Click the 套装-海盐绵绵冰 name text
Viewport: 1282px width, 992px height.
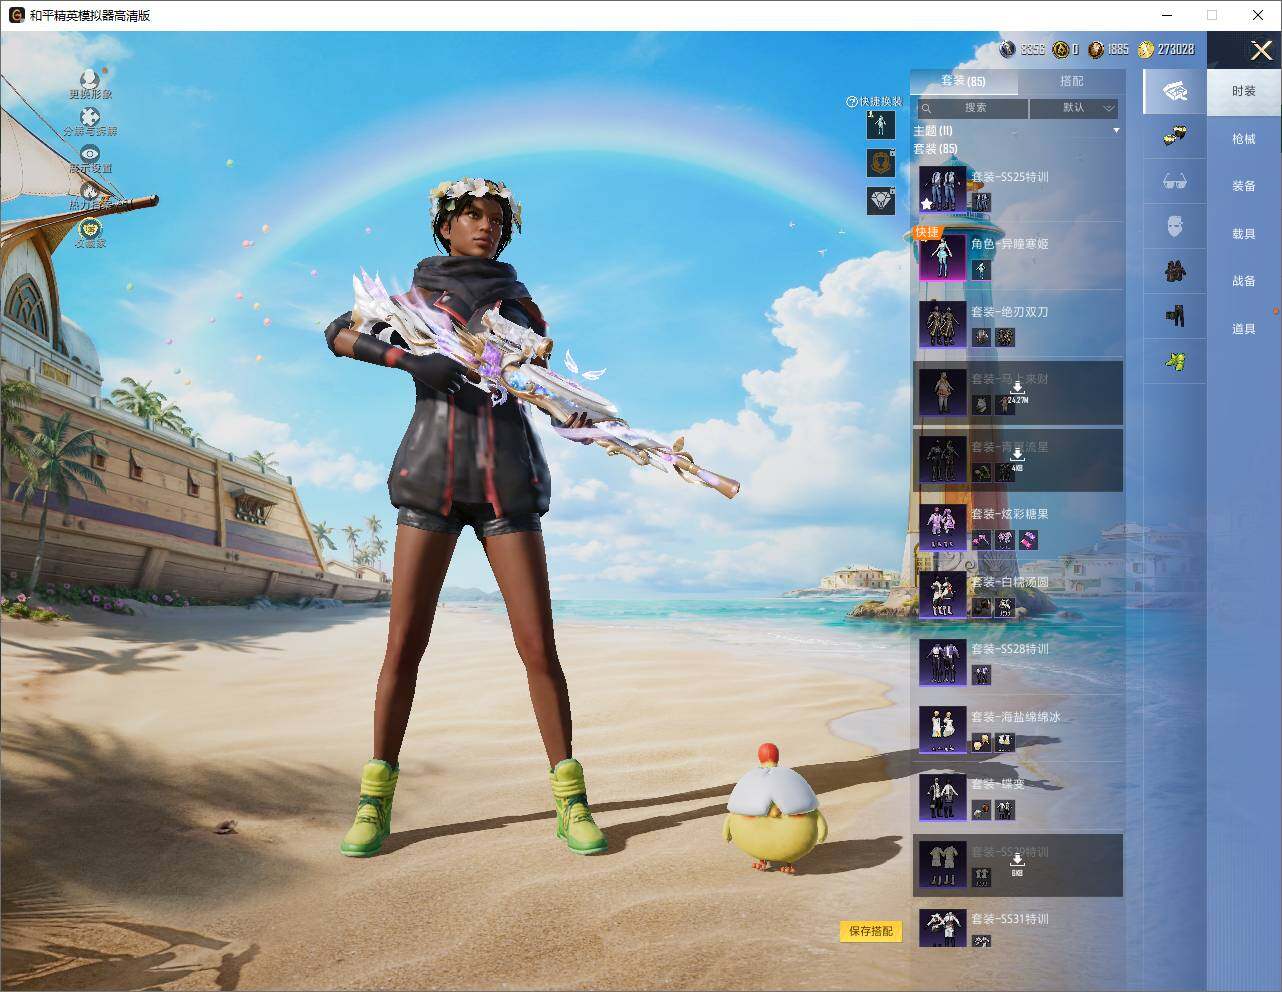click(1016, 717)
